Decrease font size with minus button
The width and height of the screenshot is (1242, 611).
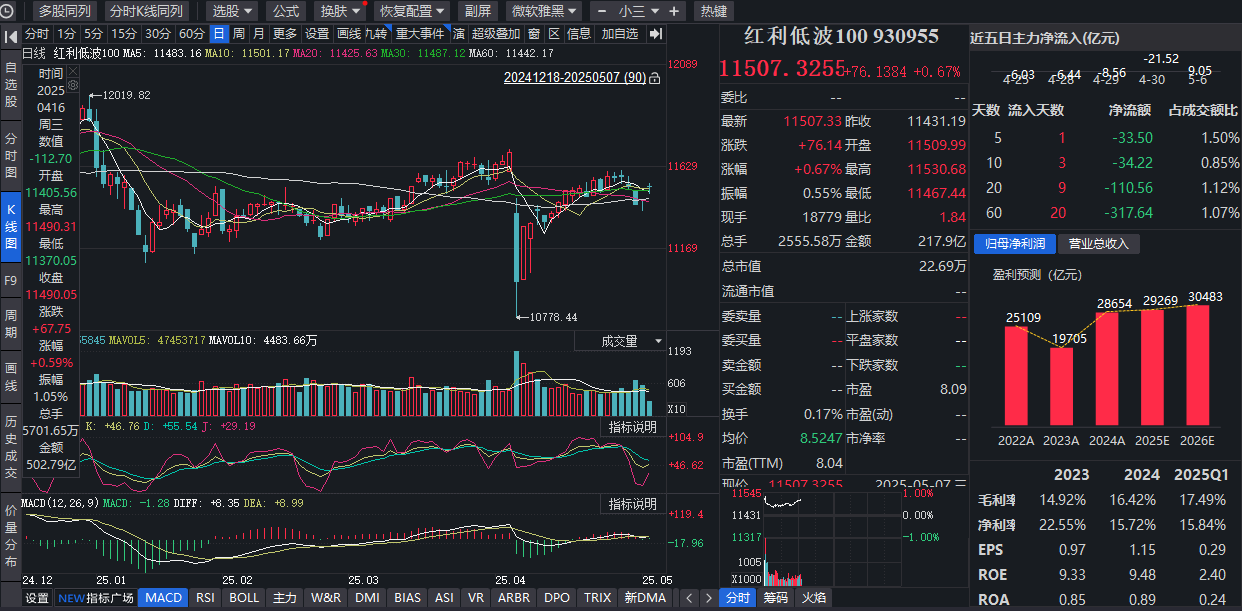(x=602, y=11)
